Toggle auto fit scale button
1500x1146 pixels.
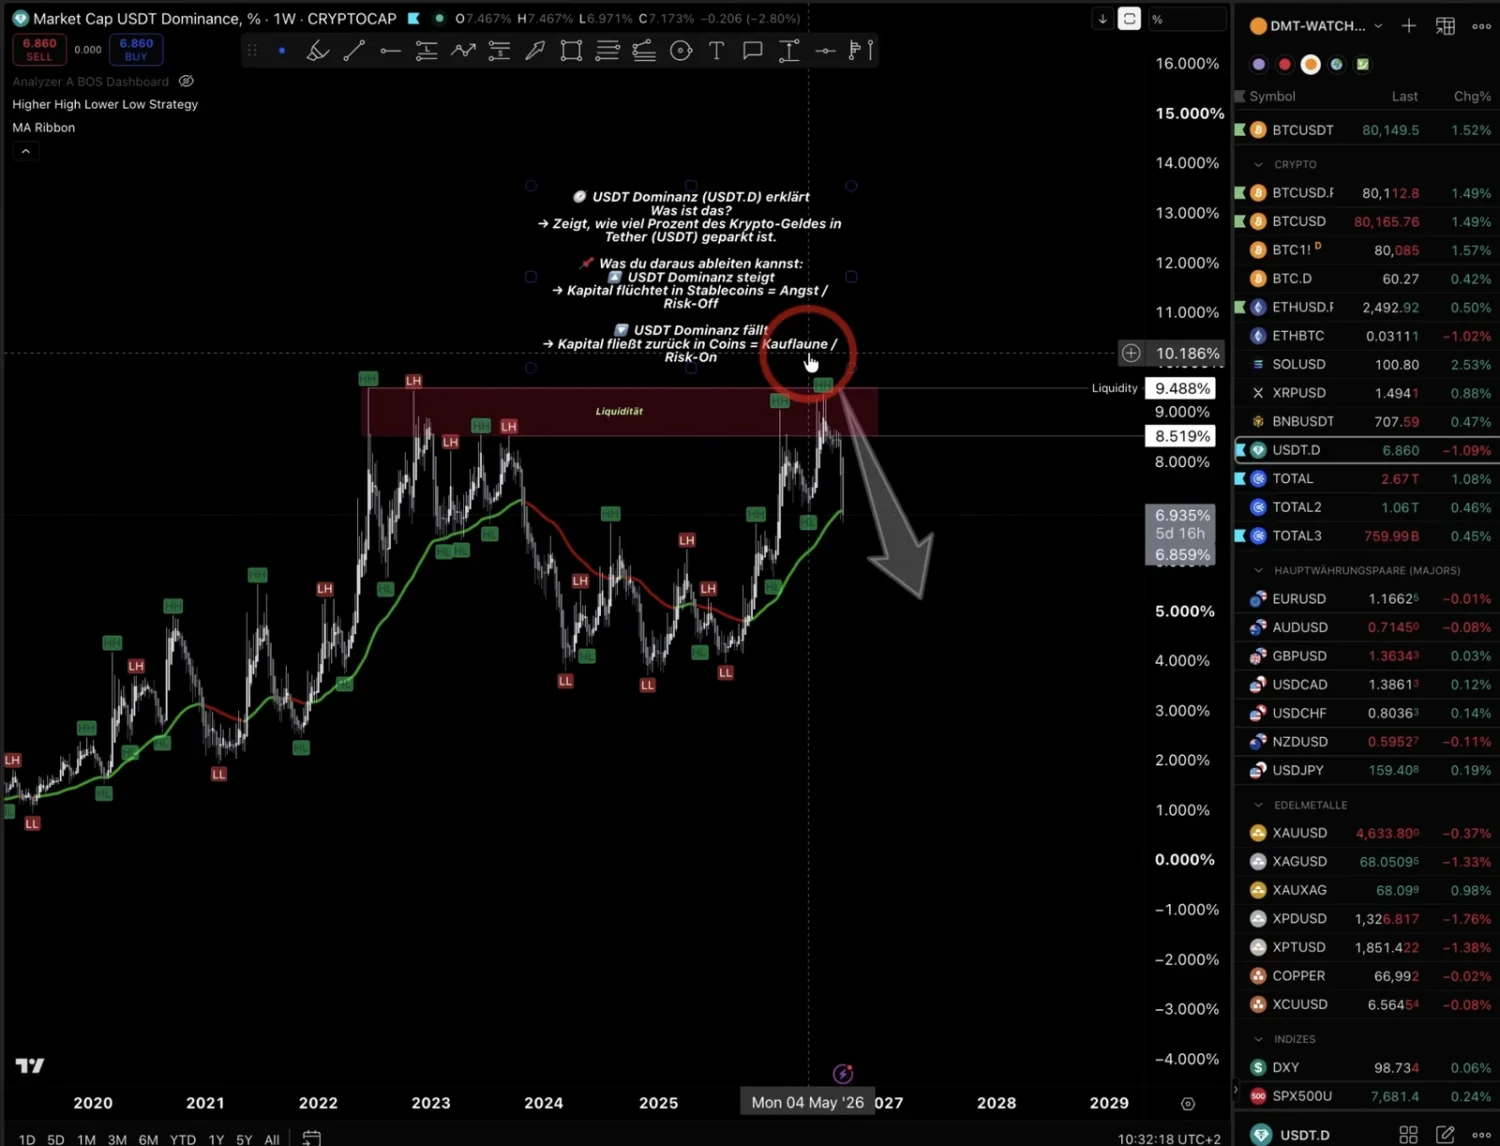1129,19
